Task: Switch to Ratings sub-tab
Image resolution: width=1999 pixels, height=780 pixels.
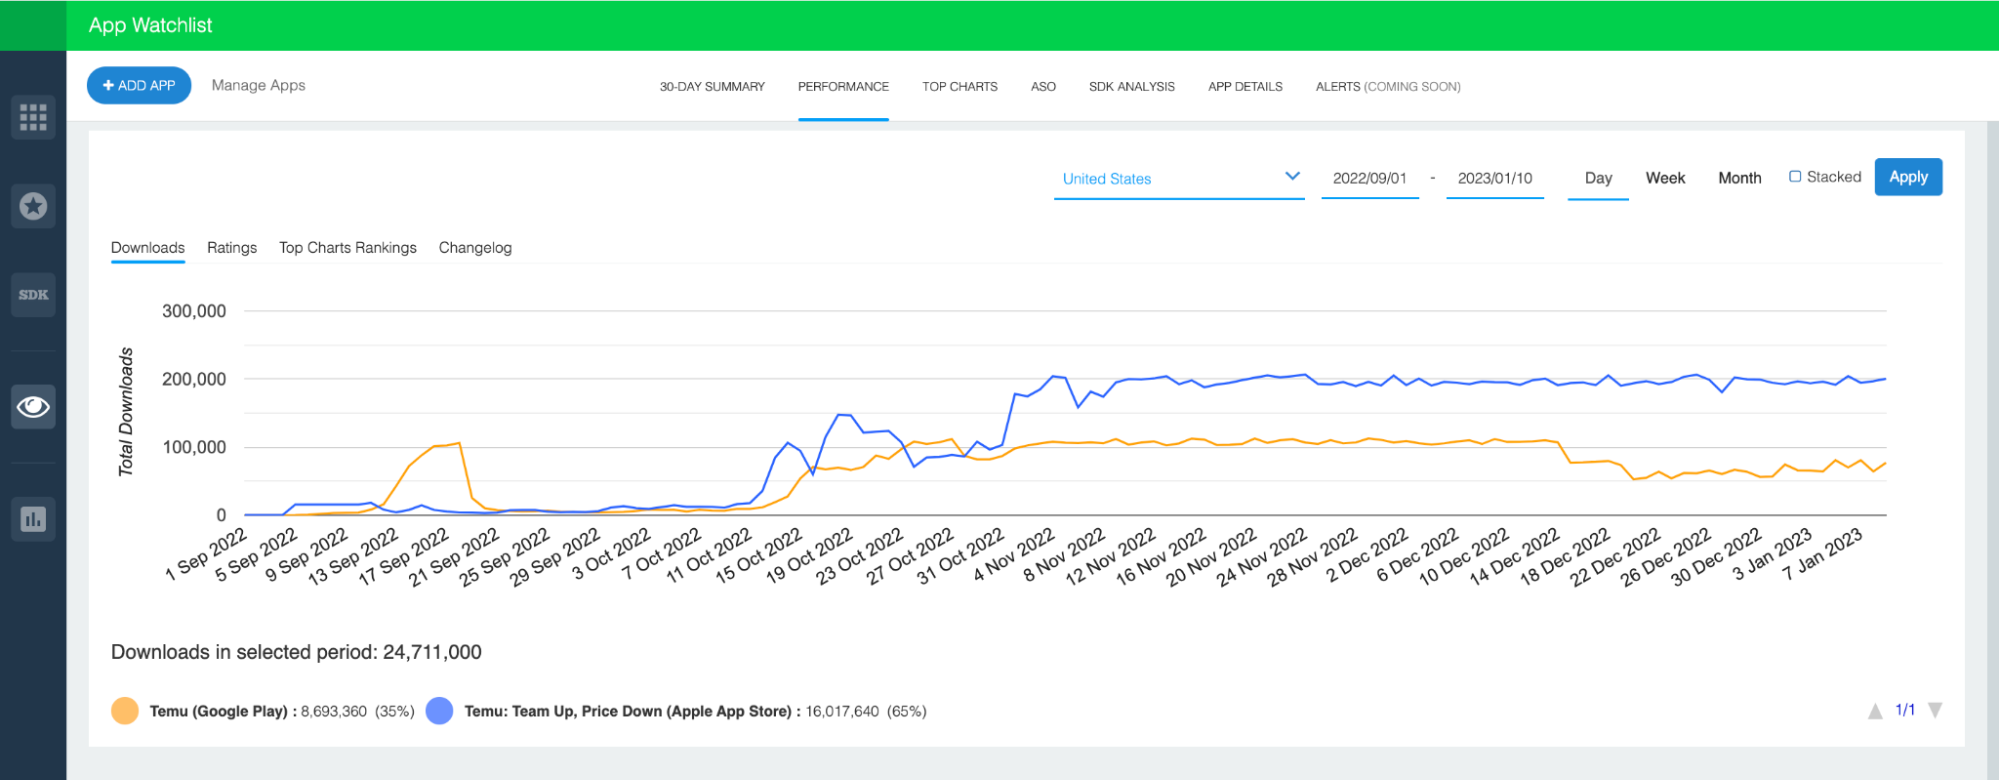Action: coord(232,248)
